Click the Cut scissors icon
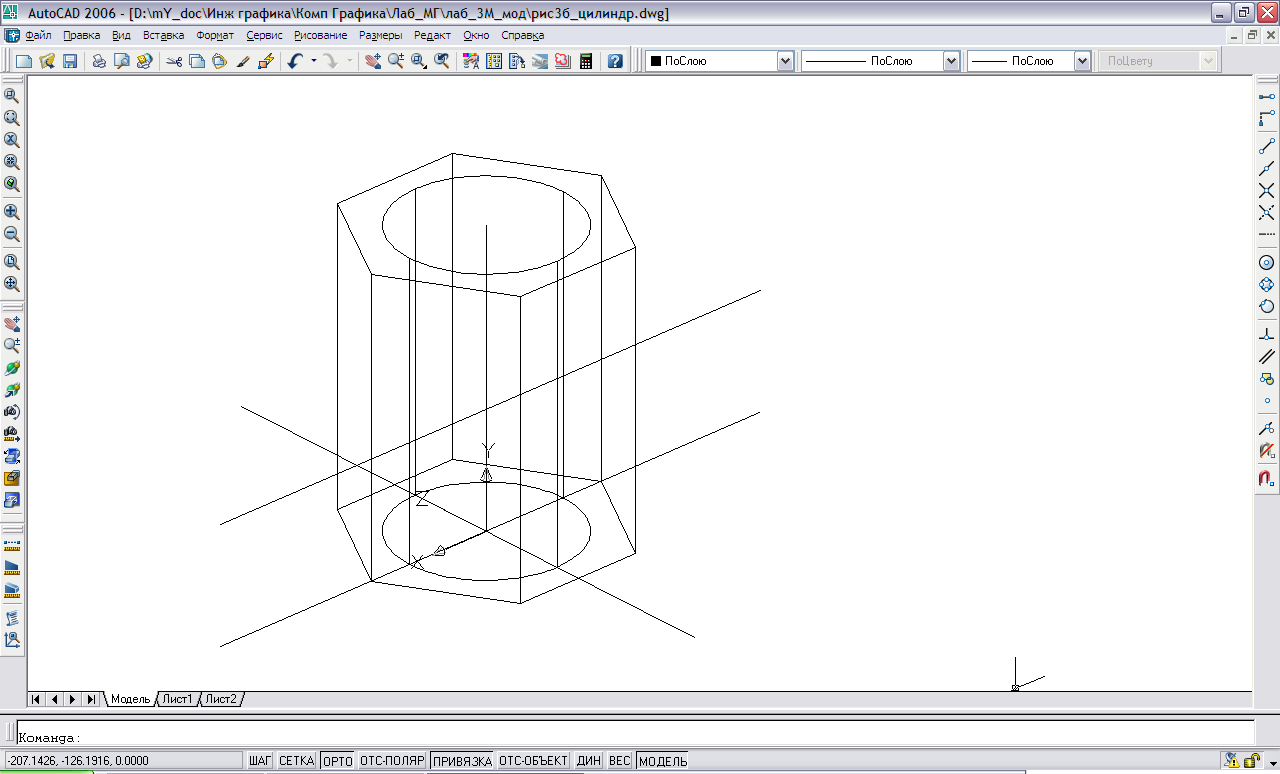 [x=174, y=61]
